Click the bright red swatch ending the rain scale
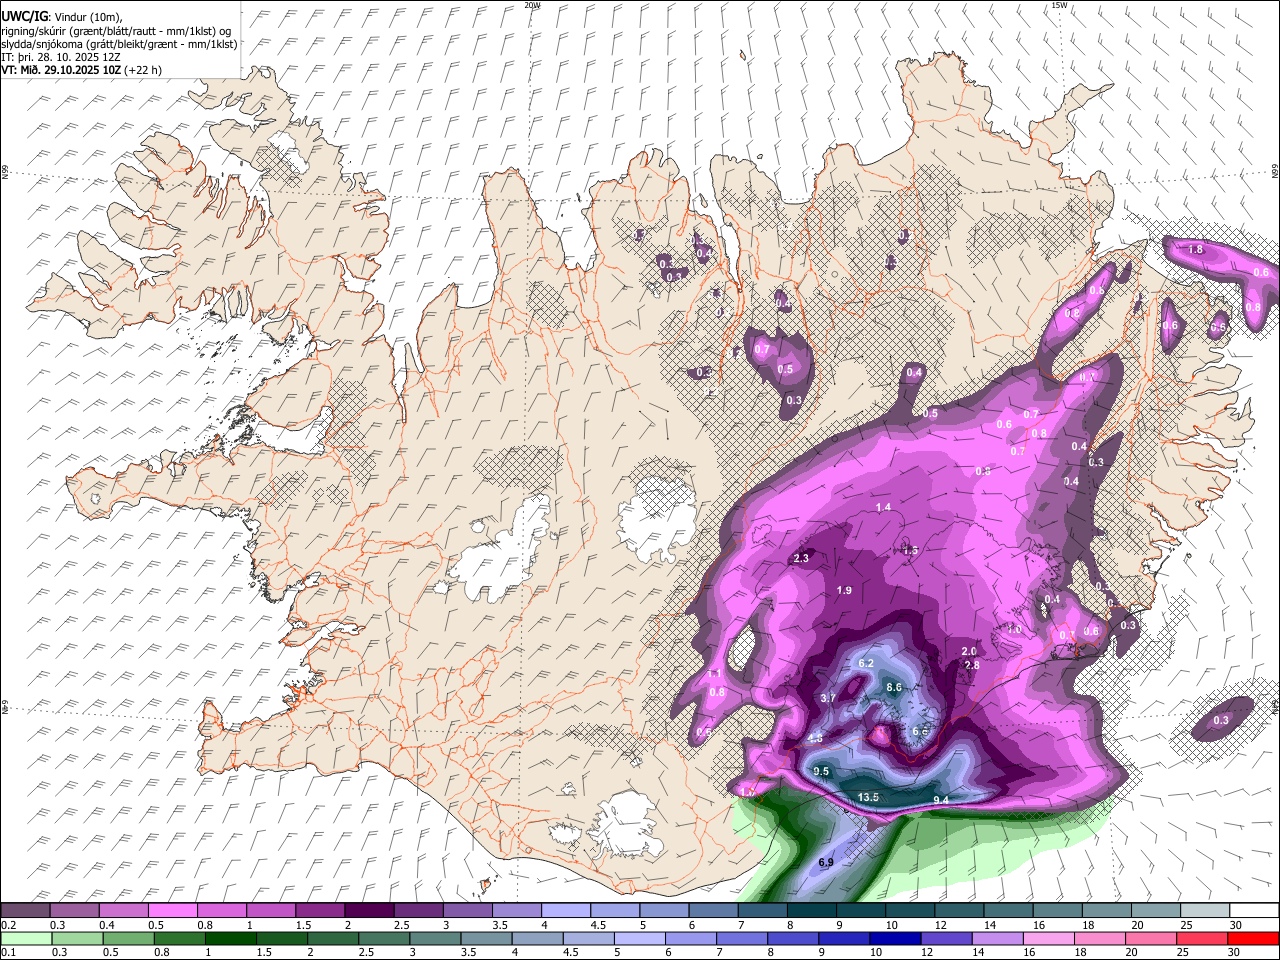The width and height of the screenshot is (1280, 960). tap(1253, 938)
